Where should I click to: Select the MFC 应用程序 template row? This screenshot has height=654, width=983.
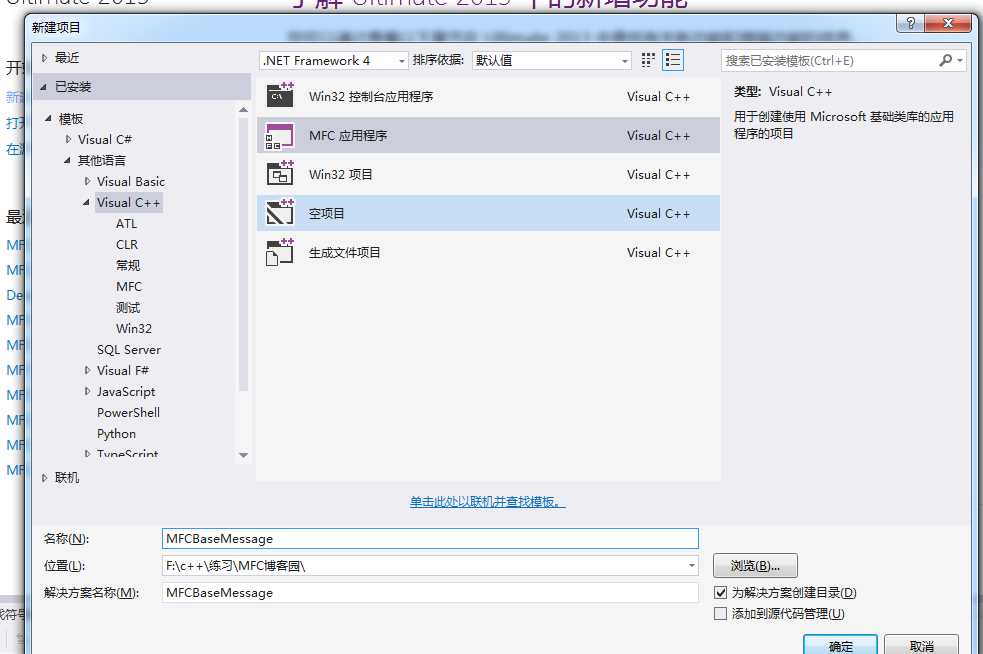(488, 135)
